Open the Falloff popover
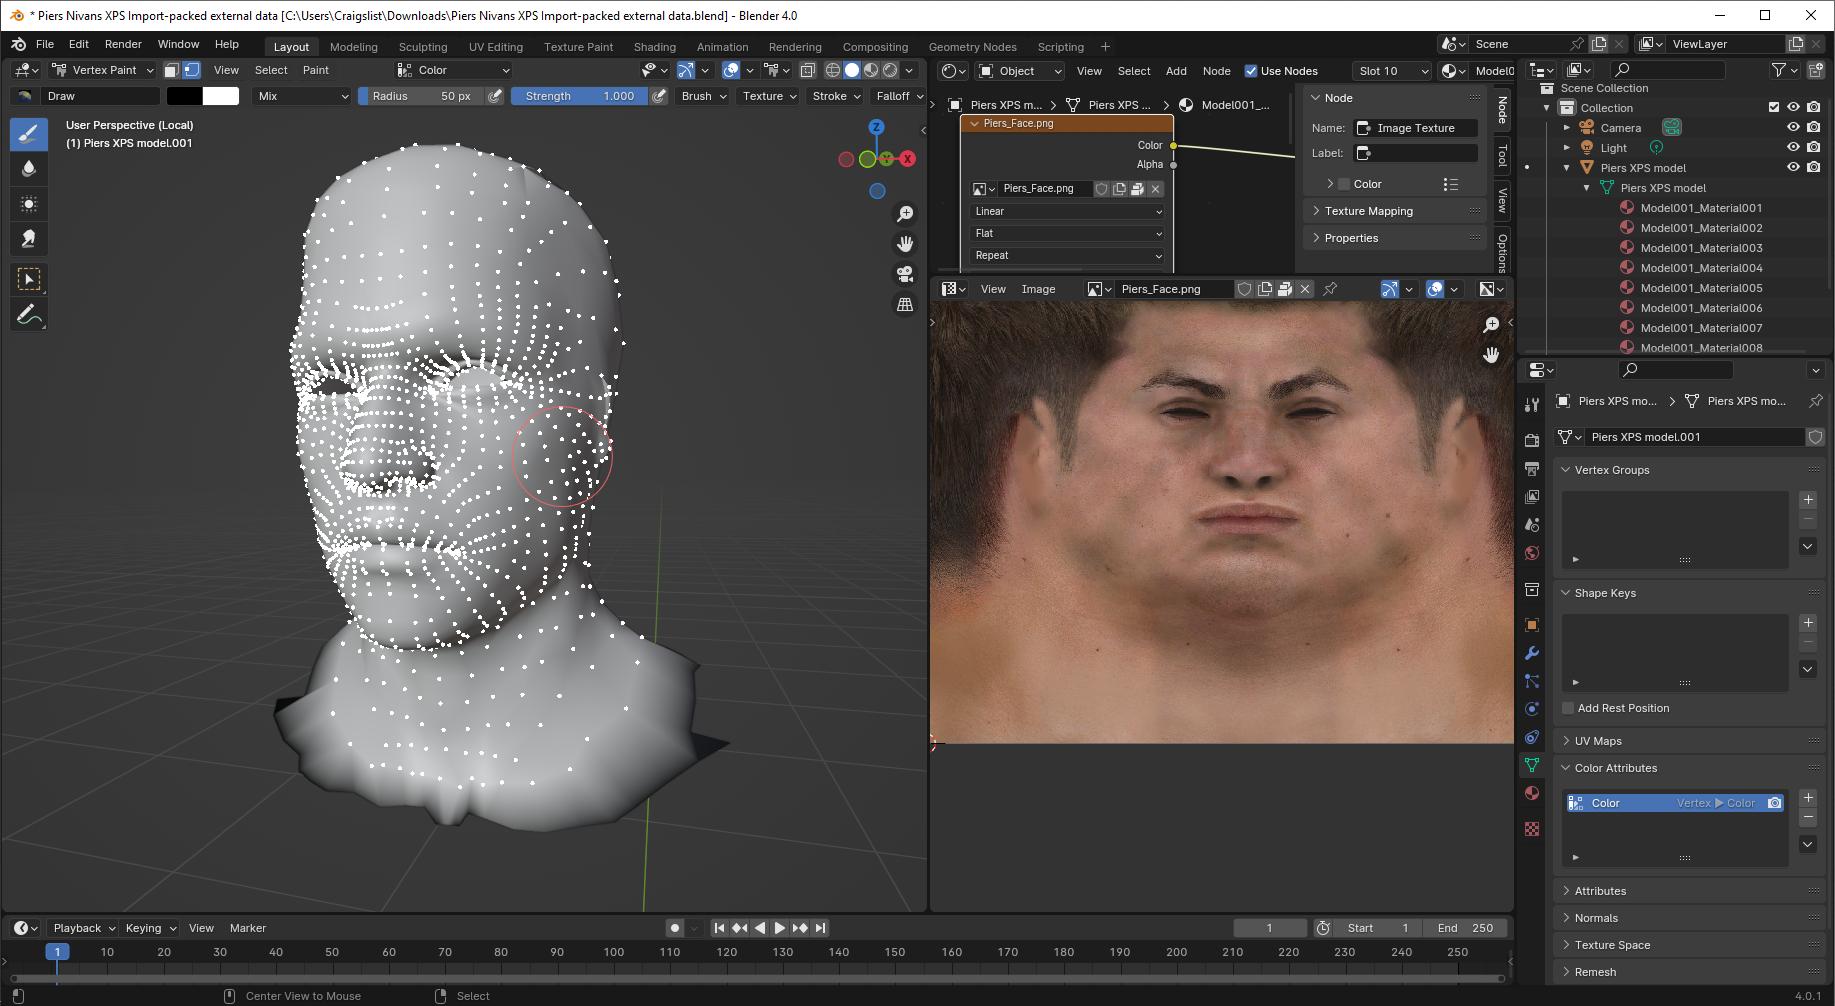This screenshot has width=1835, height=1006. tap(898, 96)
